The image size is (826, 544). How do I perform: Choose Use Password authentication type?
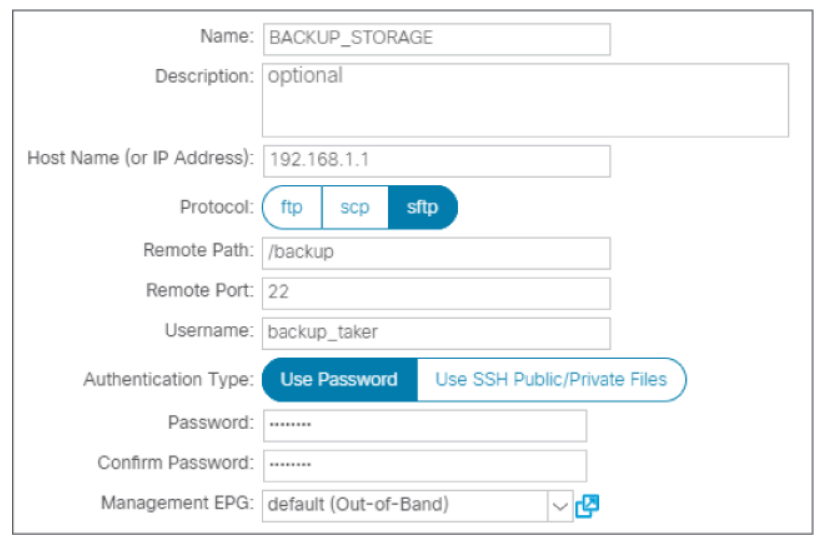[339, 380]
